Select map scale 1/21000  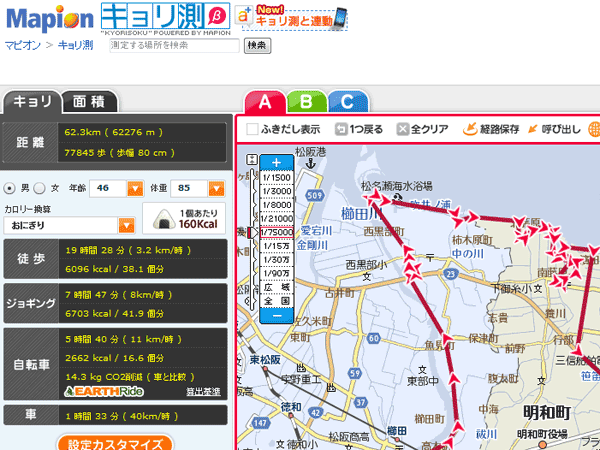click(x=277, y=218)
